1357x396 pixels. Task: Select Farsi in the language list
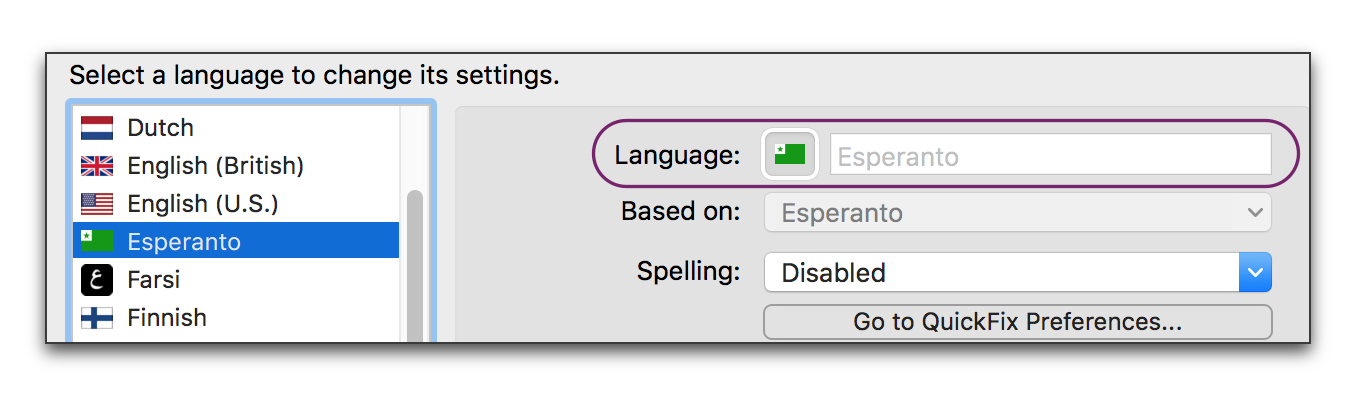click(236, 280)
